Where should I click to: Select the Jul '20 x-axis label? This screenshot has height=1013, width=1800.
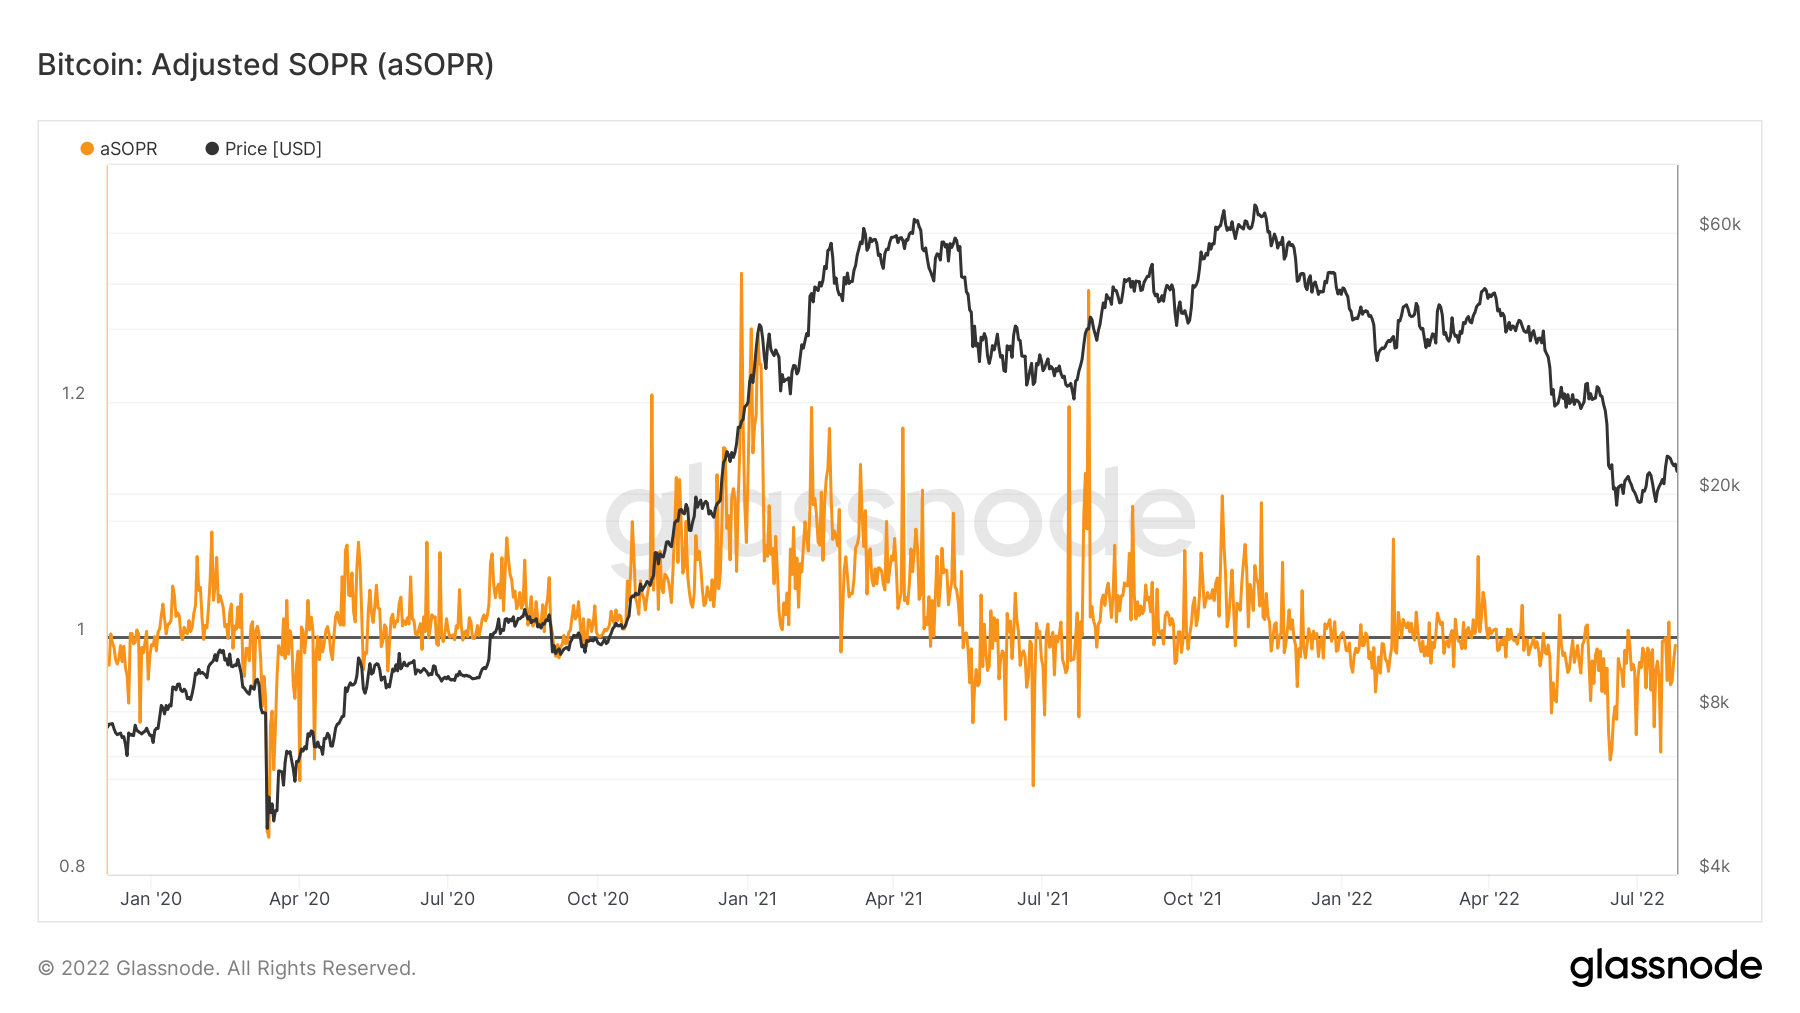(447, 899)
